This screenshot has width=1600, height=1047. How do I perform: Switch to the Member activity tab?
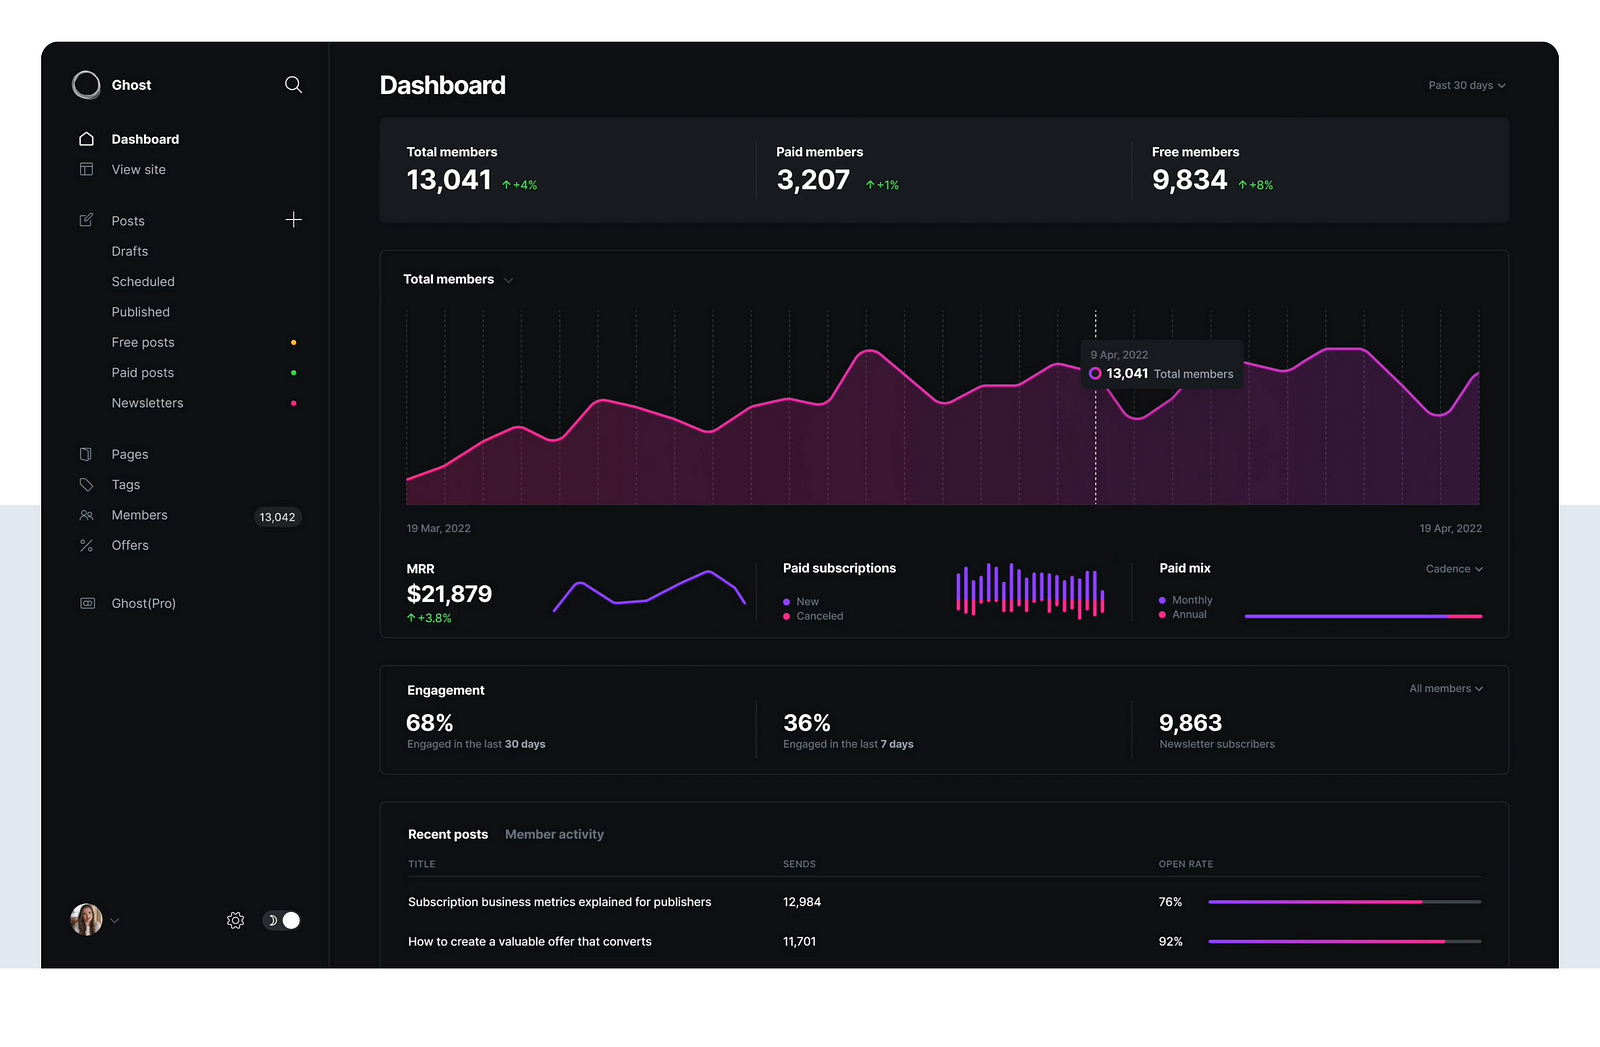pyautogui.click(x=554, y=835)
